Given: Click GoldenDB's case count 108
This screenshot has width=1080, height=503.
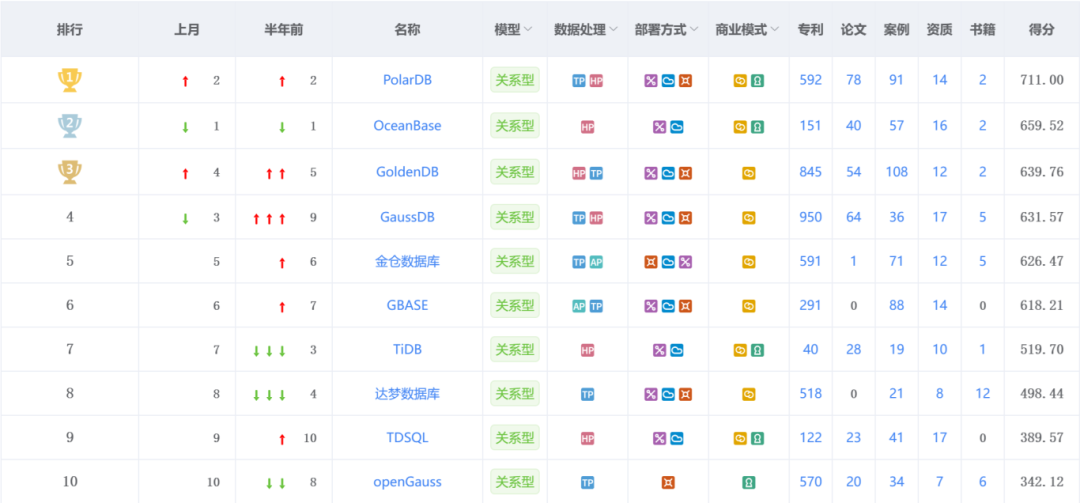Looking at the screenshot, I should click(896, 172).
